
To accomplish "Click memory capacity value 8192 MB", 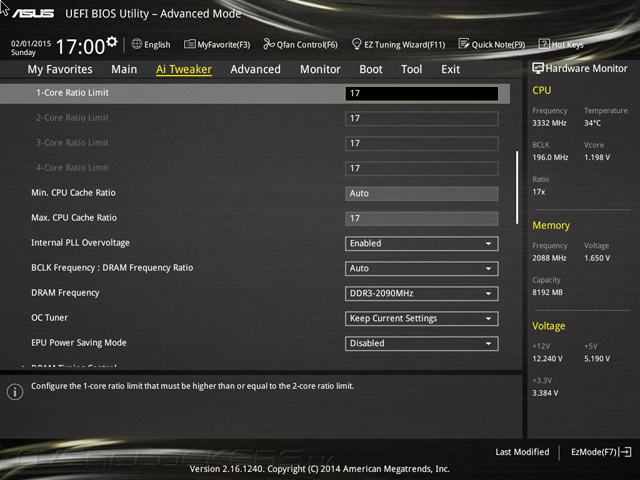I will (x=547, y=293).
